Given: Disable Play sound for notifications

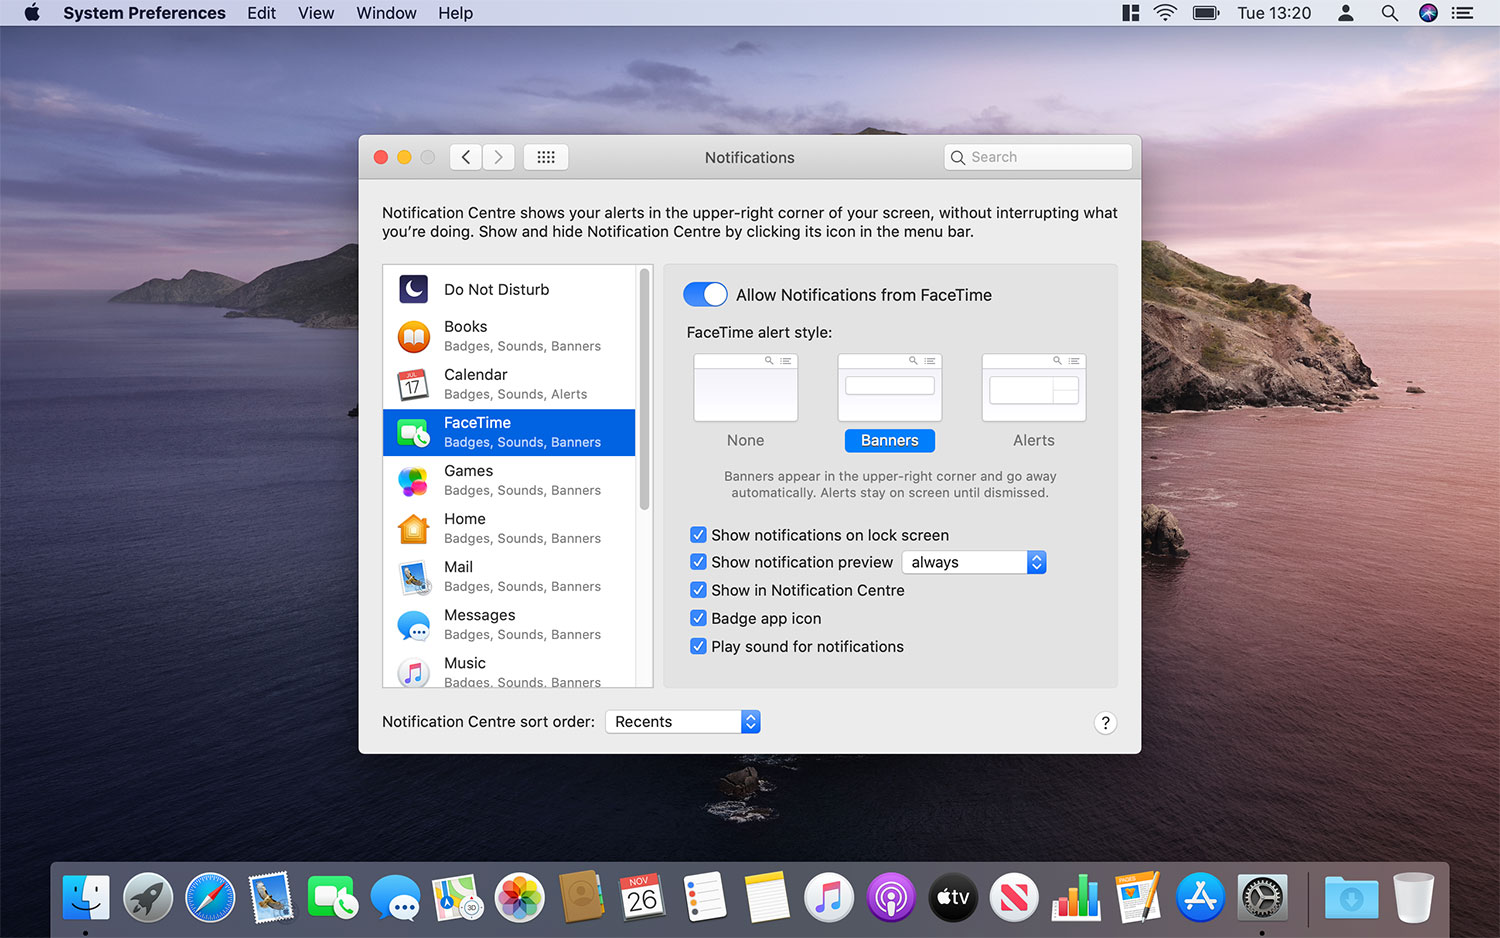Looking at the screenshot, I should coord(698,646).
